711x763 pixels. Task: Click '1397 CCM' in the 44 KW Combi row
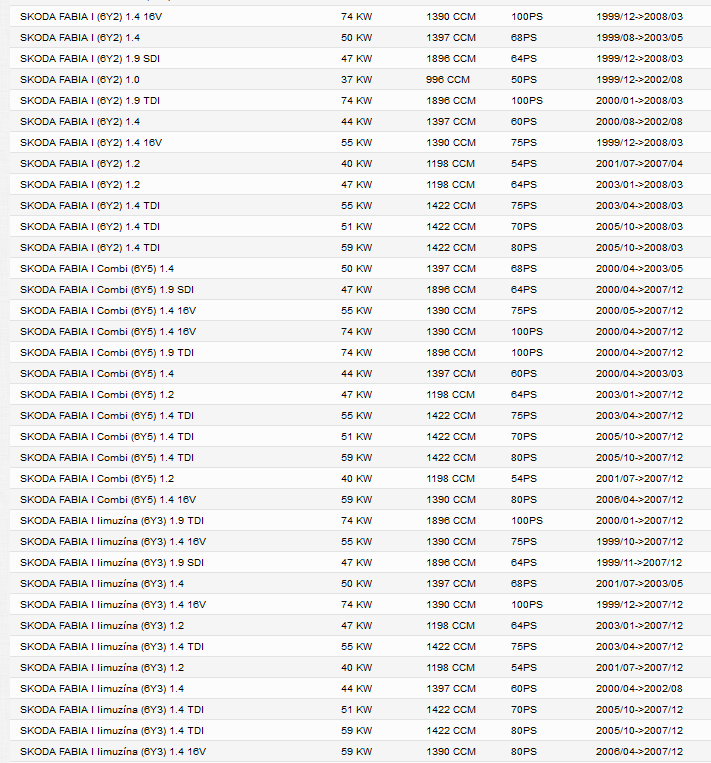coord(451,374)
